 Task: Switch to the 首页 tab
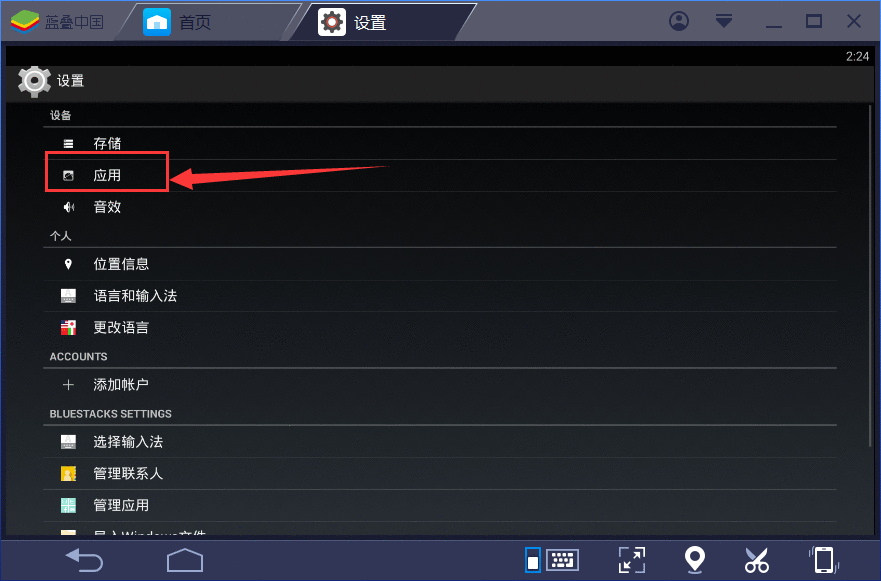(x=197, y=22)
